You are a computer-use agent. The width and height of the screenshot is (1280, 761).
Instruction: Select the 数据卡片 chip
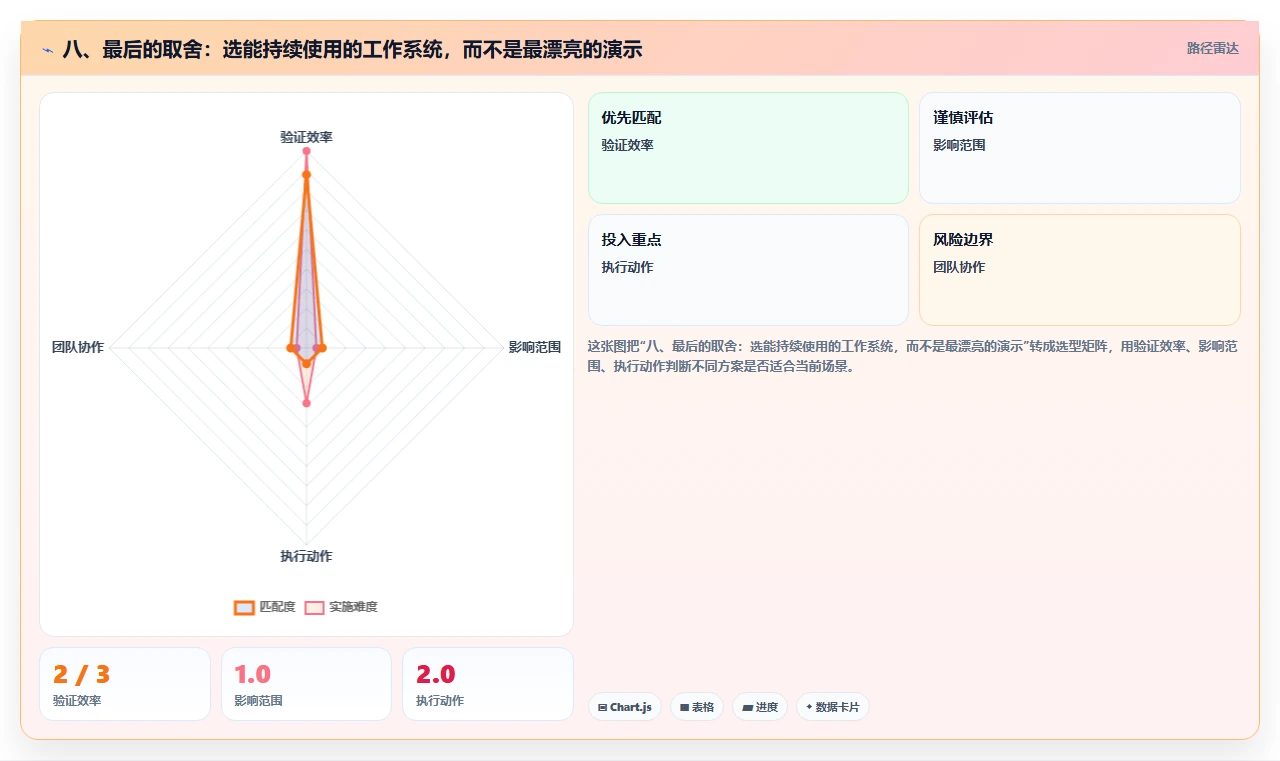coord(833,707)
